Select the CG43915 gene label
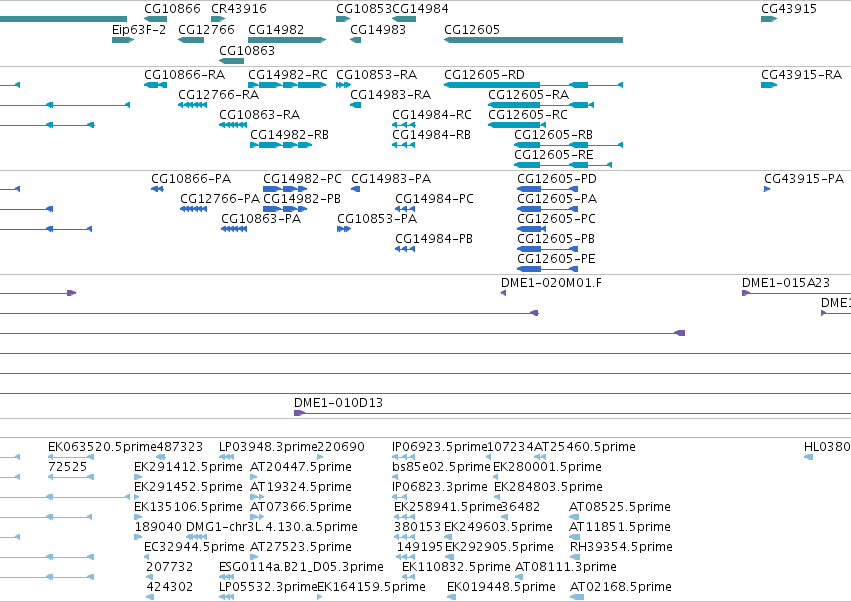Image resolution: width=851 pixels, height=602 pixels. (x=789, y=9)
